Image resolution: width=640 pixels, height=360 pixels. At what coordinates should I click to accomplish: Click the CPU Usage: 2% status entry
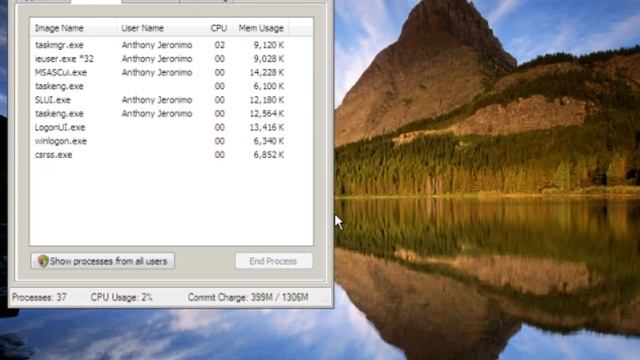pyautogui.click(x=121, y=297)
